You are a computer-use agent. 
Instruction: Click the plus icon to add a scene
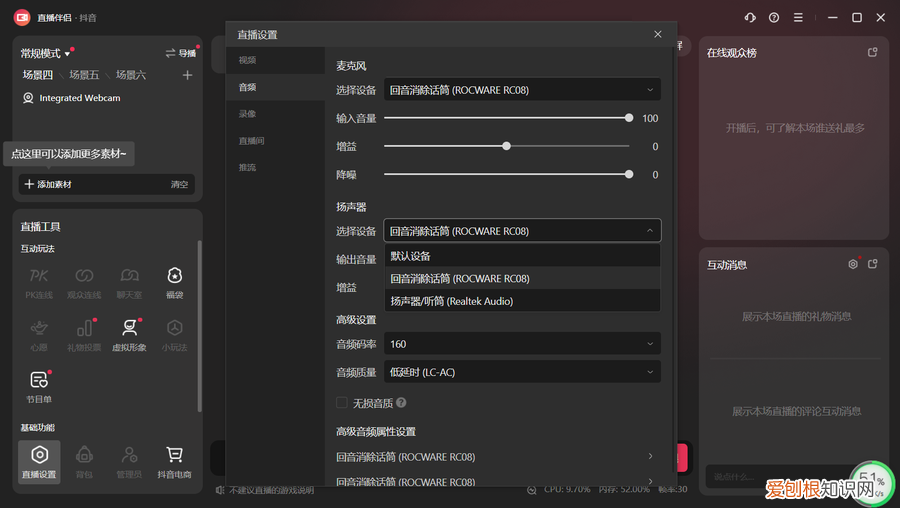click(187, 75)
